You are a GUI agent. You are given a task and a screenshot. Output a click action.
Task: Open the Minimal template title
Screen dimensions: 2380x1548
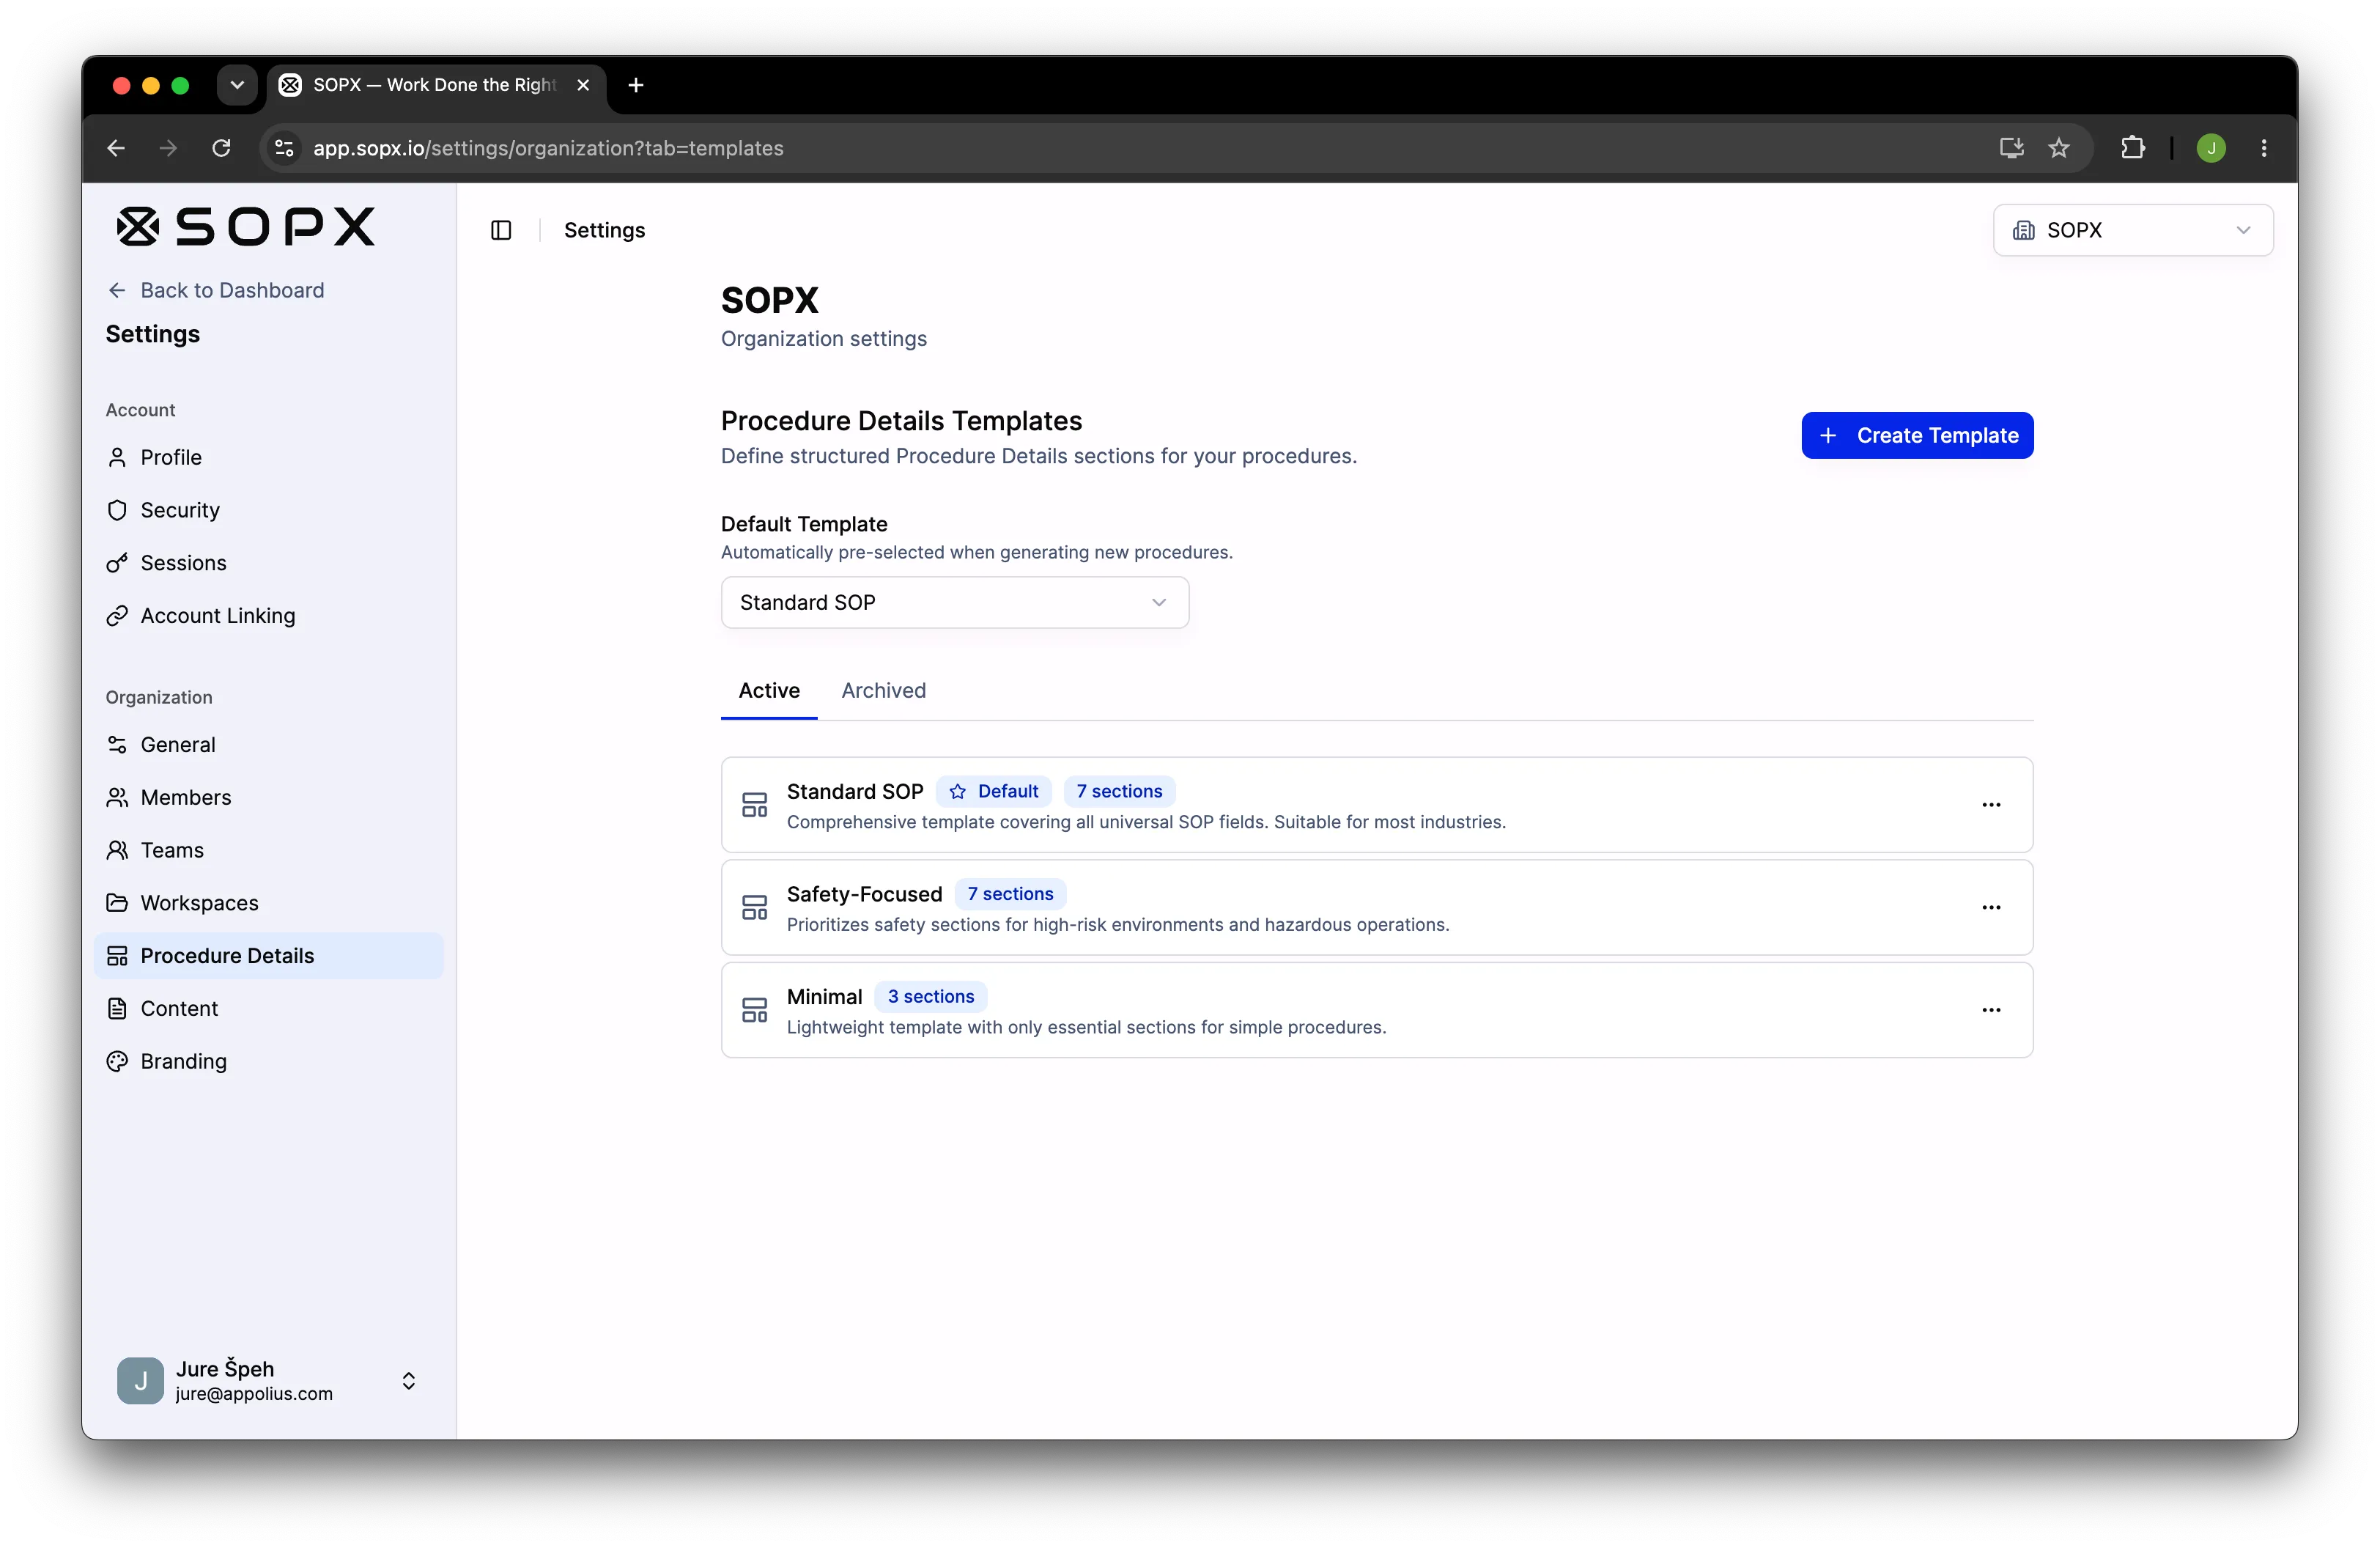tap(824, 997)
